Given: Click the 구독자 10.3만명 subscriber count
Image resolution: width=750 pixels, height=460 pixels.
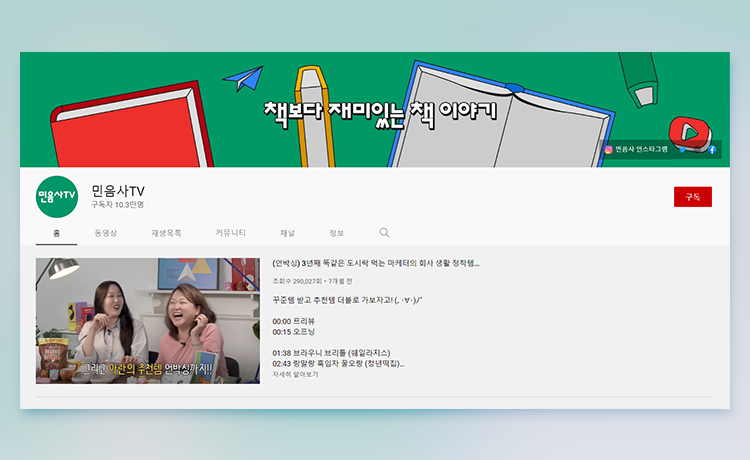Looking at the screenshot, I should (x=117, y=205).
